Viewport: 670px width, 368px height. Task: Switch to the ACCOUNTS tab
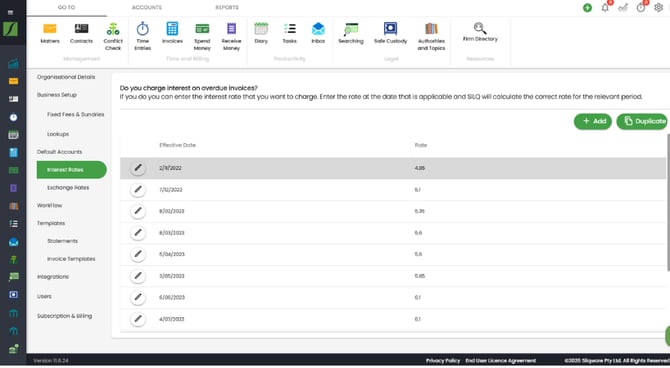tap(147, 8)
